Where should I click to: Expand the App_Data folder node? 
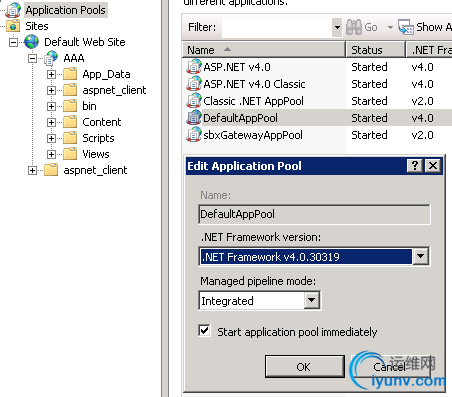(x=51, y=74)
